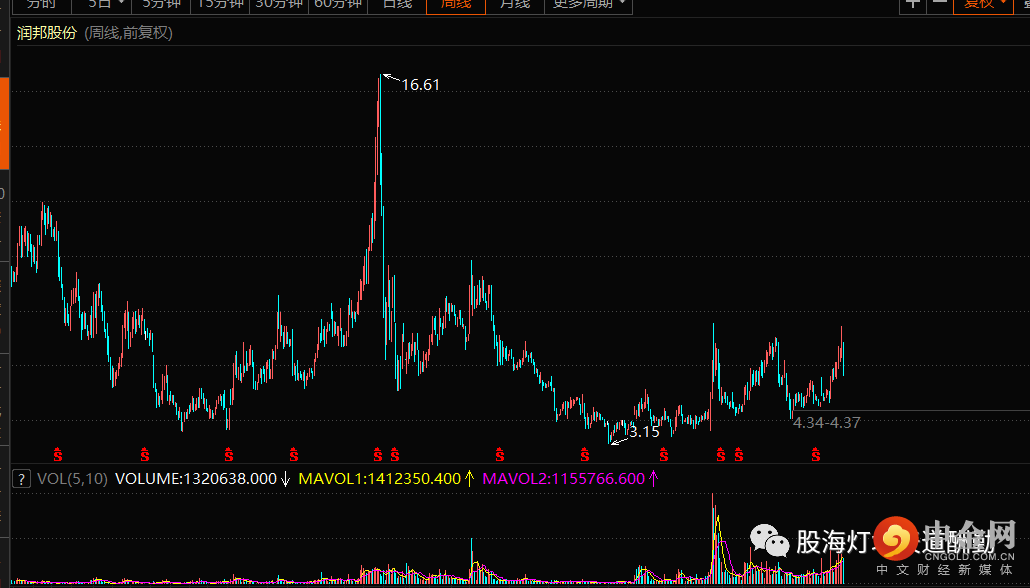The image size is (1030, 588).
Task: Switch to the 周线 weekly tab
Action: tap(456, 5)
